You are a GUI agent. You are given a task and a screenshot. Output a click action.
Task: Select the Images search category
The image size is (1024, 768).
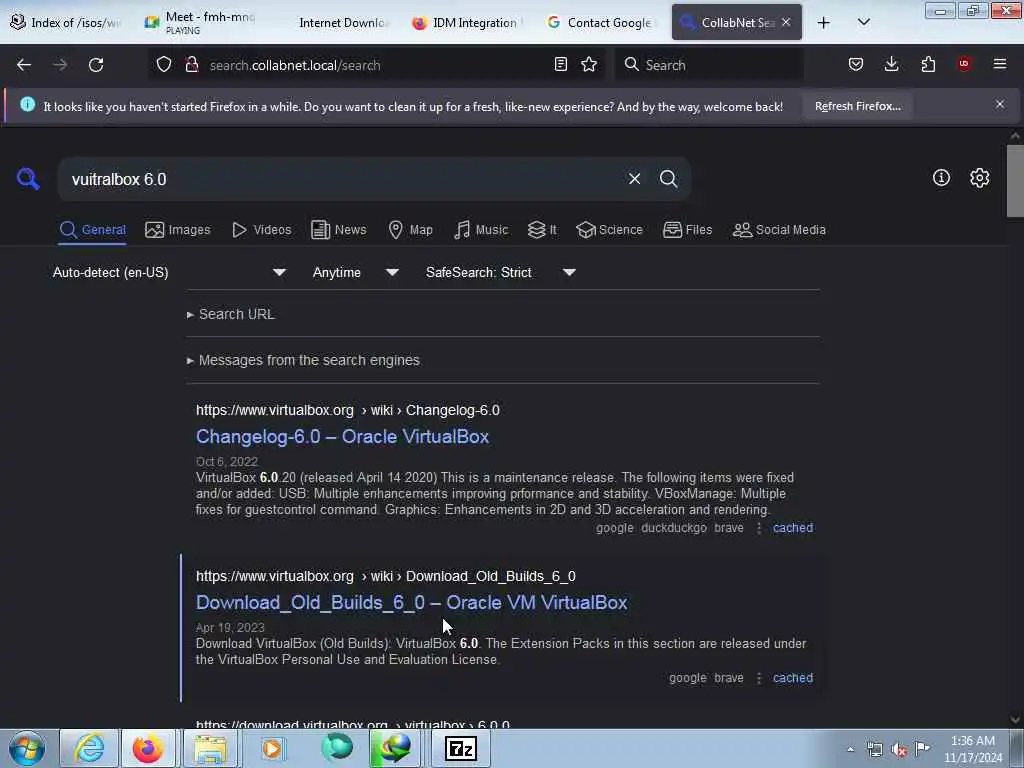[178, 230]
